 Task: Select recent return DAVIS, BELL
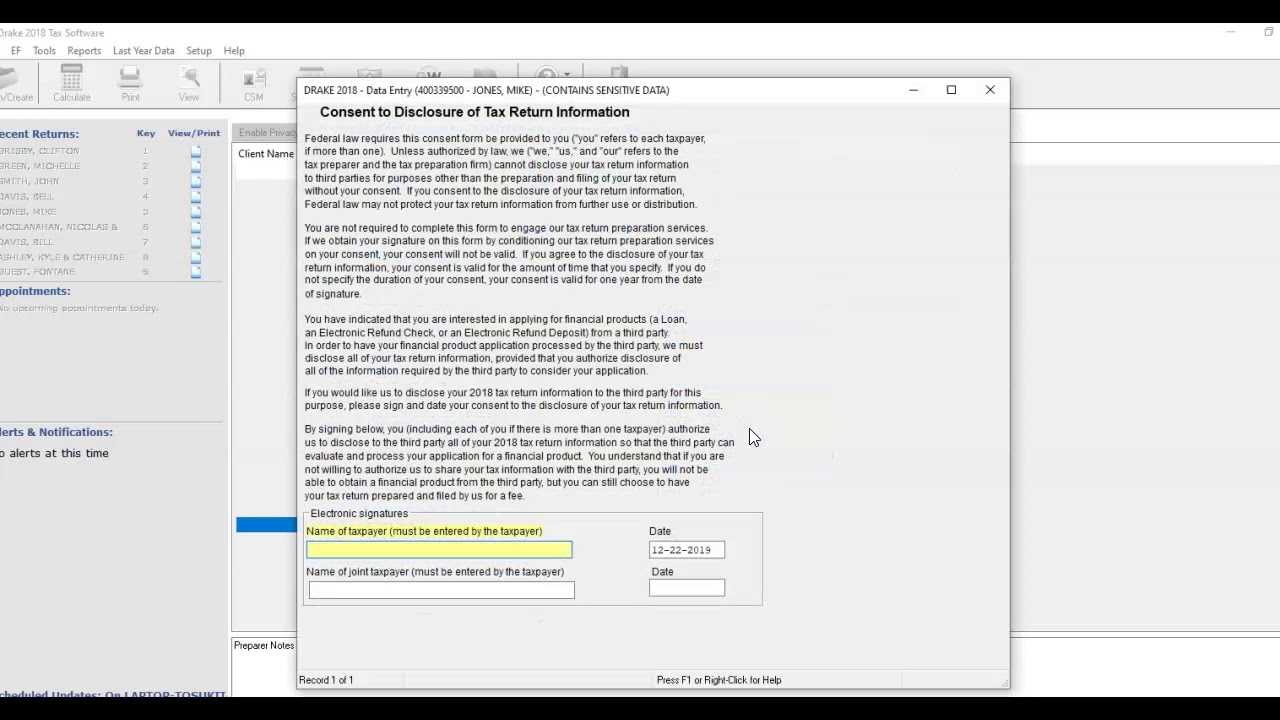[x=27, y=196]
